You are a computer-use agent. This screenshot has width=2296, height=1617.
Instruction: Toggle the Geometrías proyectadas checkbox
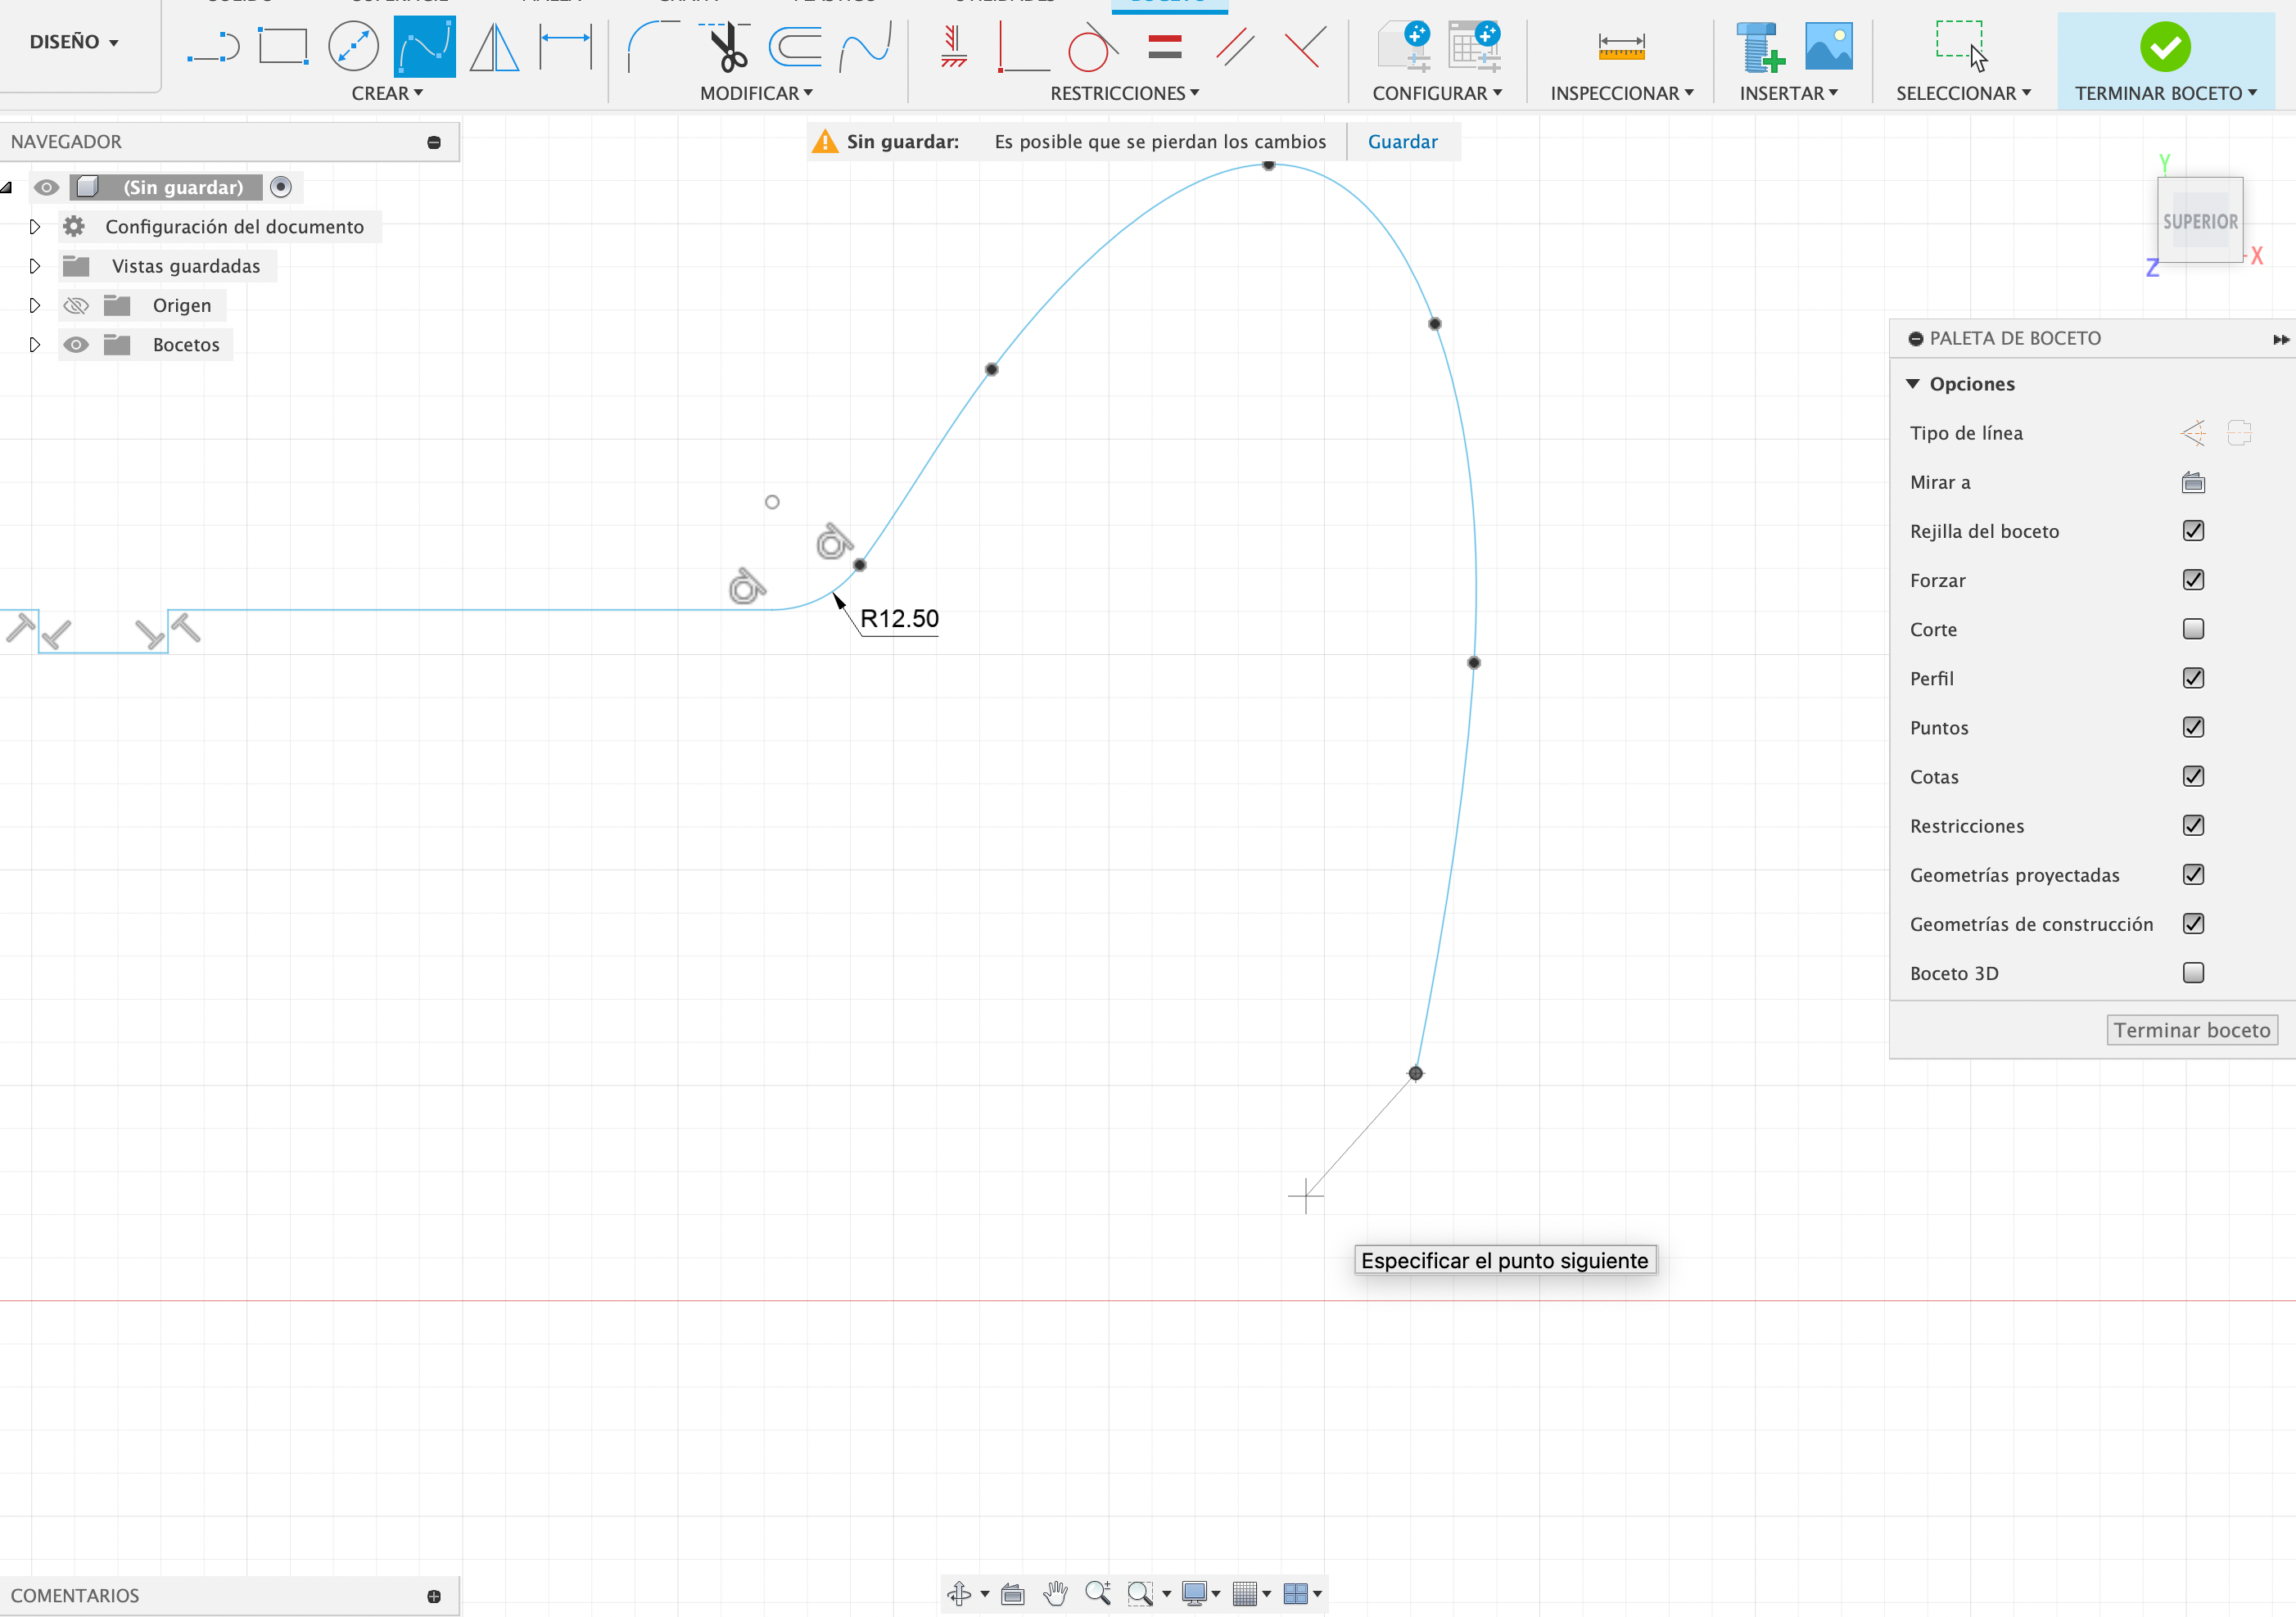click(x=2193, y=874)
